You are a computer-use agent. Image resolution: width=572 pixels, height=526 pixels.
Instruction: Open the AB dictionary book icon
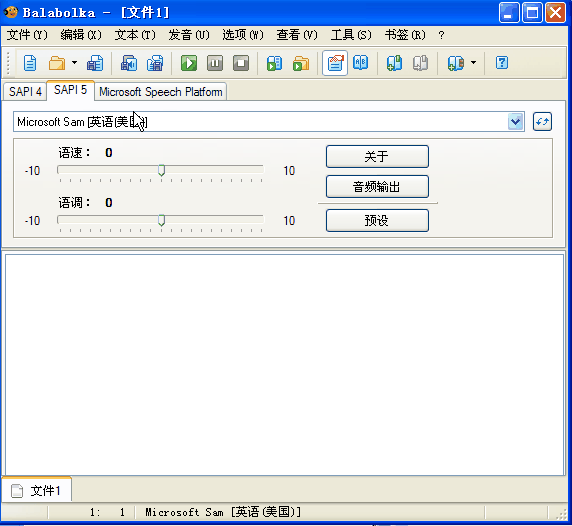(x=360, y=63)
